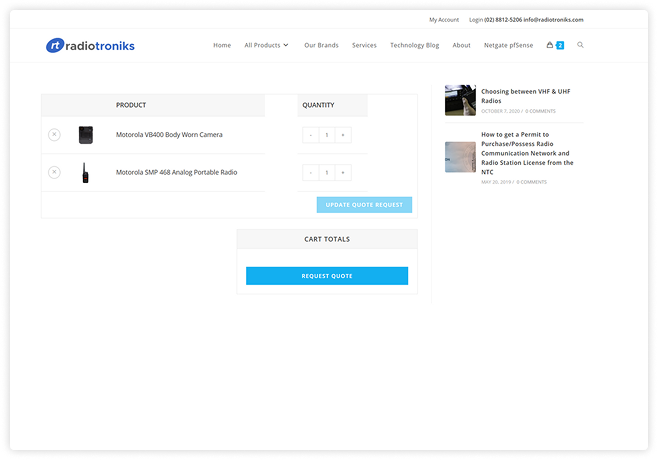Remove Motorola SMP 468 Analog Portable Radio
The image size is (658, 460).
tap(54, 172)
